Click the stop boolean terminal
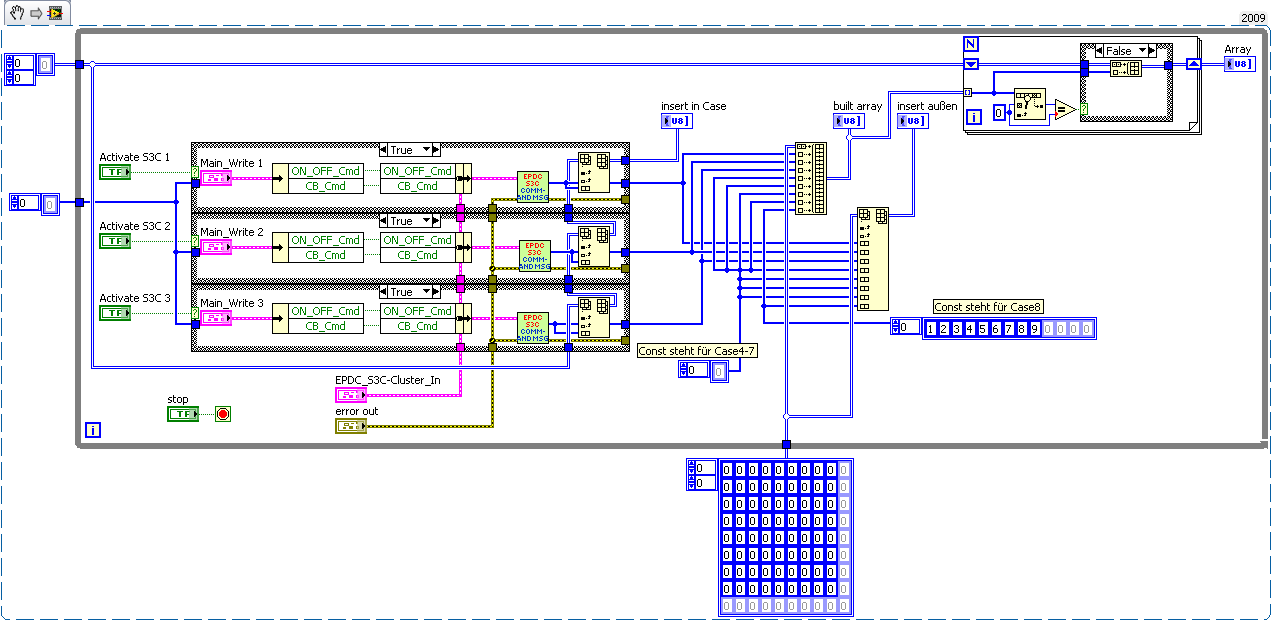Viewport: 1272px width, 621px height. point(183,413)
